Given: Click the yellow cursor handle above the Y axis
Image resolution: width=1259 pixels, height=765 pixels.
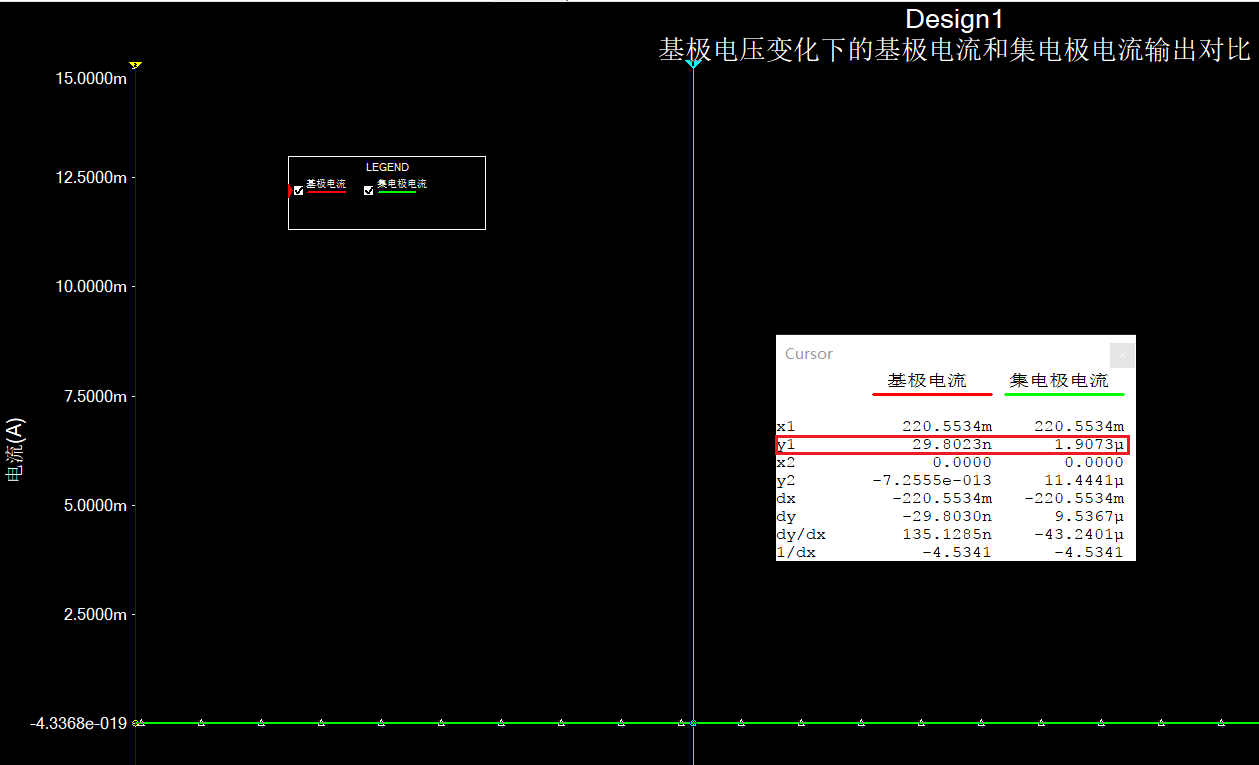Looking at the screenshot, I should point(135,65).
